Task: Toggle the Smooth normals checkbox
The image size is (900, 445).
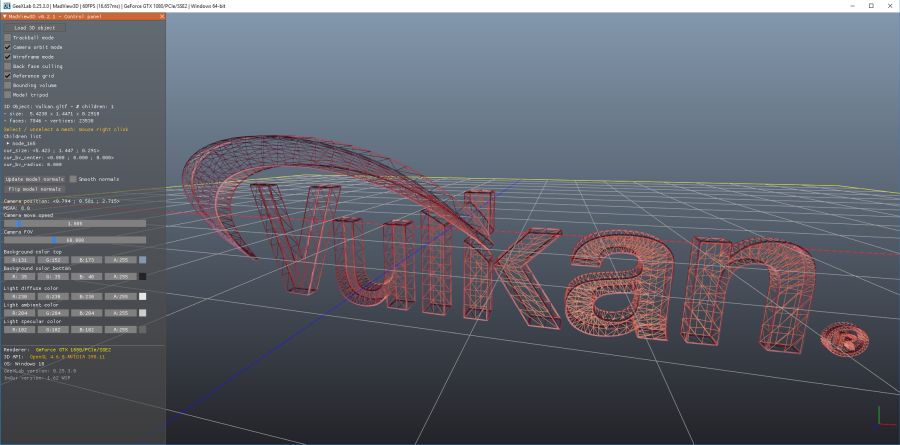Action: [73, 179]
